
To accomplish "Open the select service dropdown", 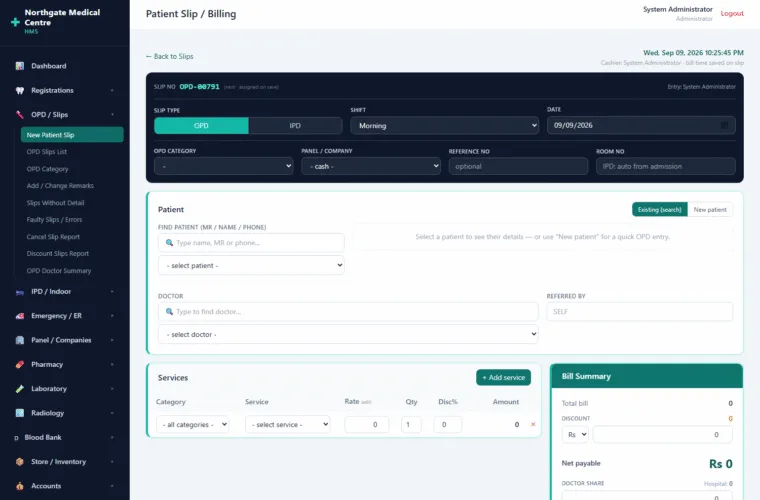I will 287,424.
